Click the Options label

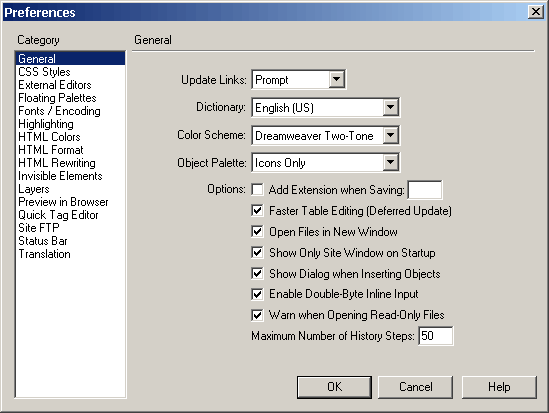coord(227,189)
